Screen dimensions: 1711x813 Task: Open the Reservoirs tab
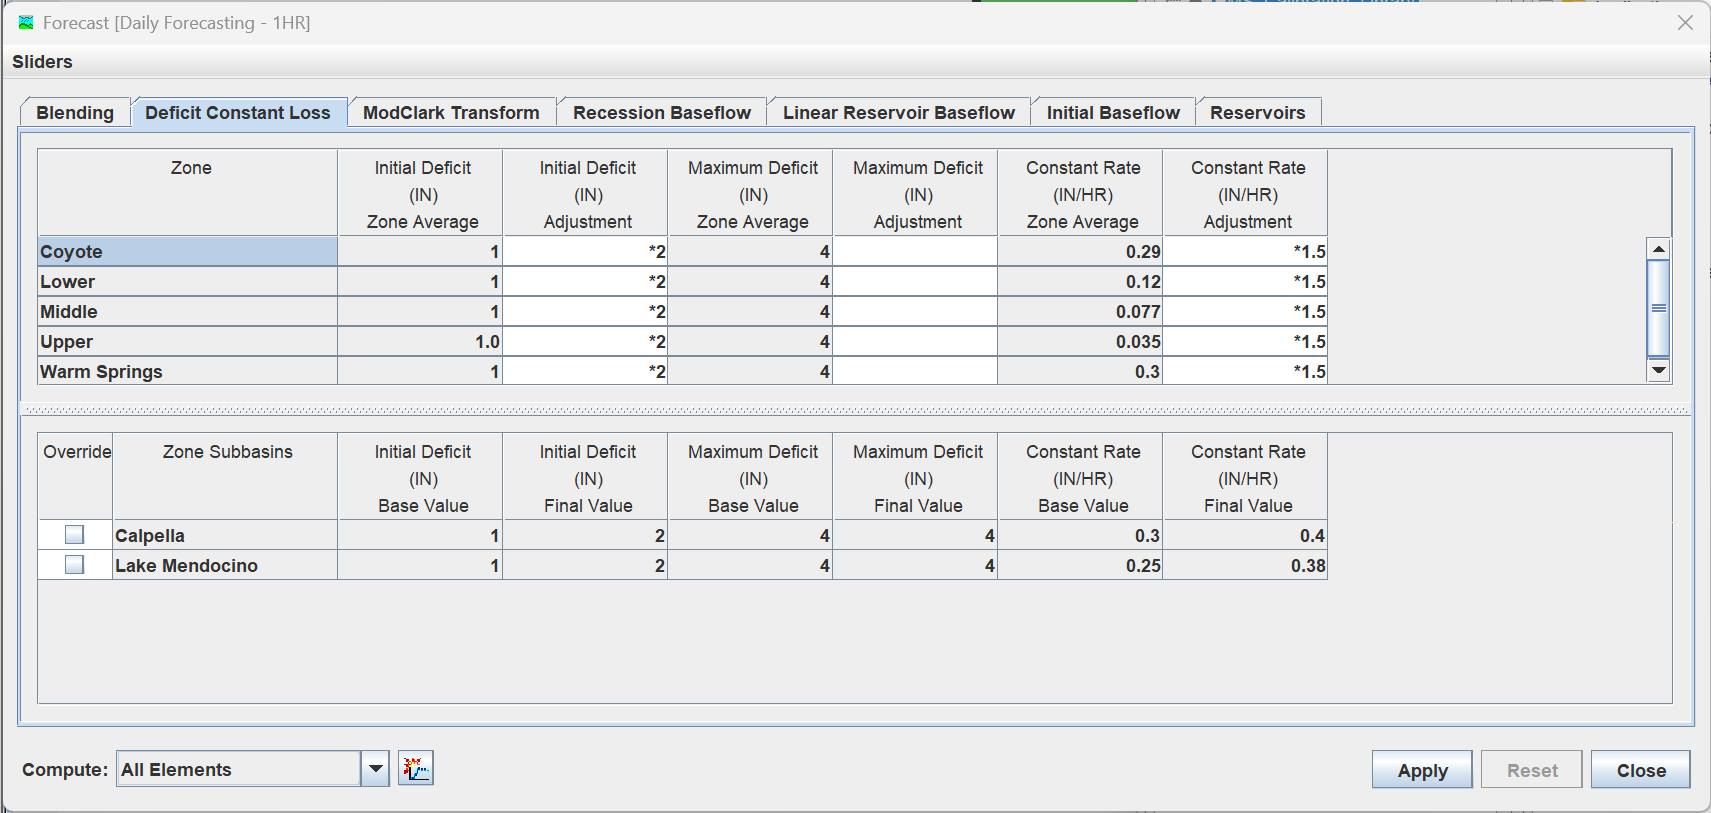coord(1257,113)
